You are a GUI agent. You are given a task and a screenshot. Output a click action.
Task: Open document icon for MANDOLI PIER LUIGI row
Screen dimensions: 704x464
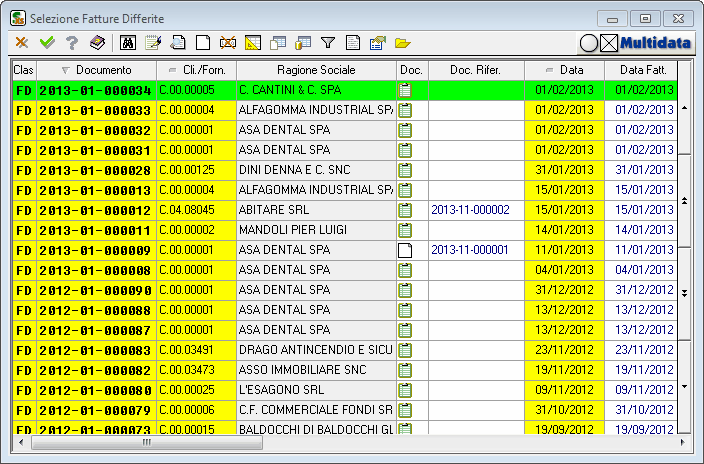click(405, 230)
